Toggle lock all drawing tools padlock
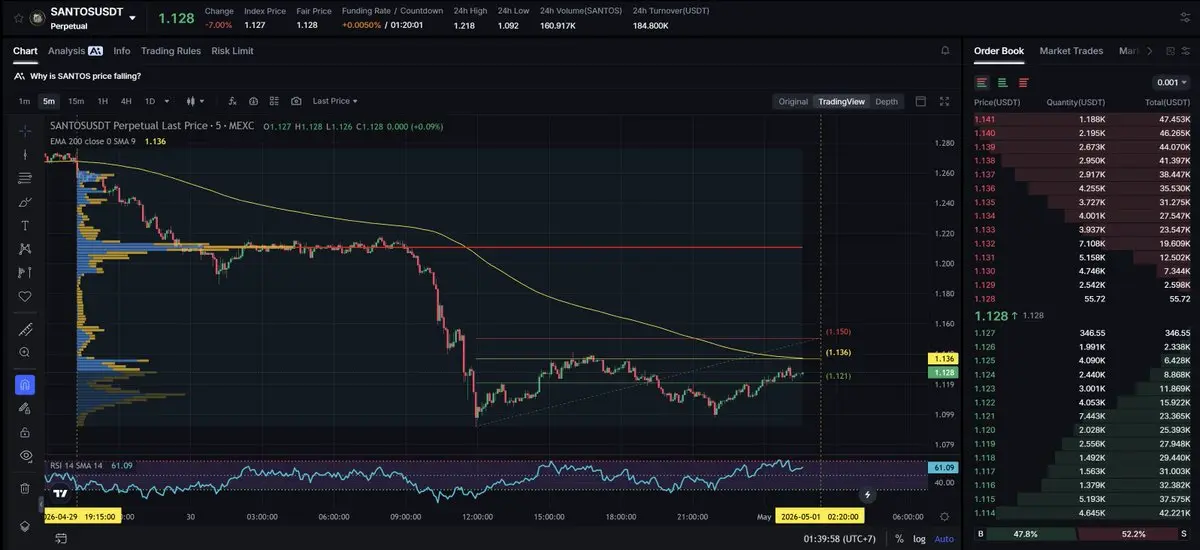The height and width of the screenshot is (550, 1200). 25,432
